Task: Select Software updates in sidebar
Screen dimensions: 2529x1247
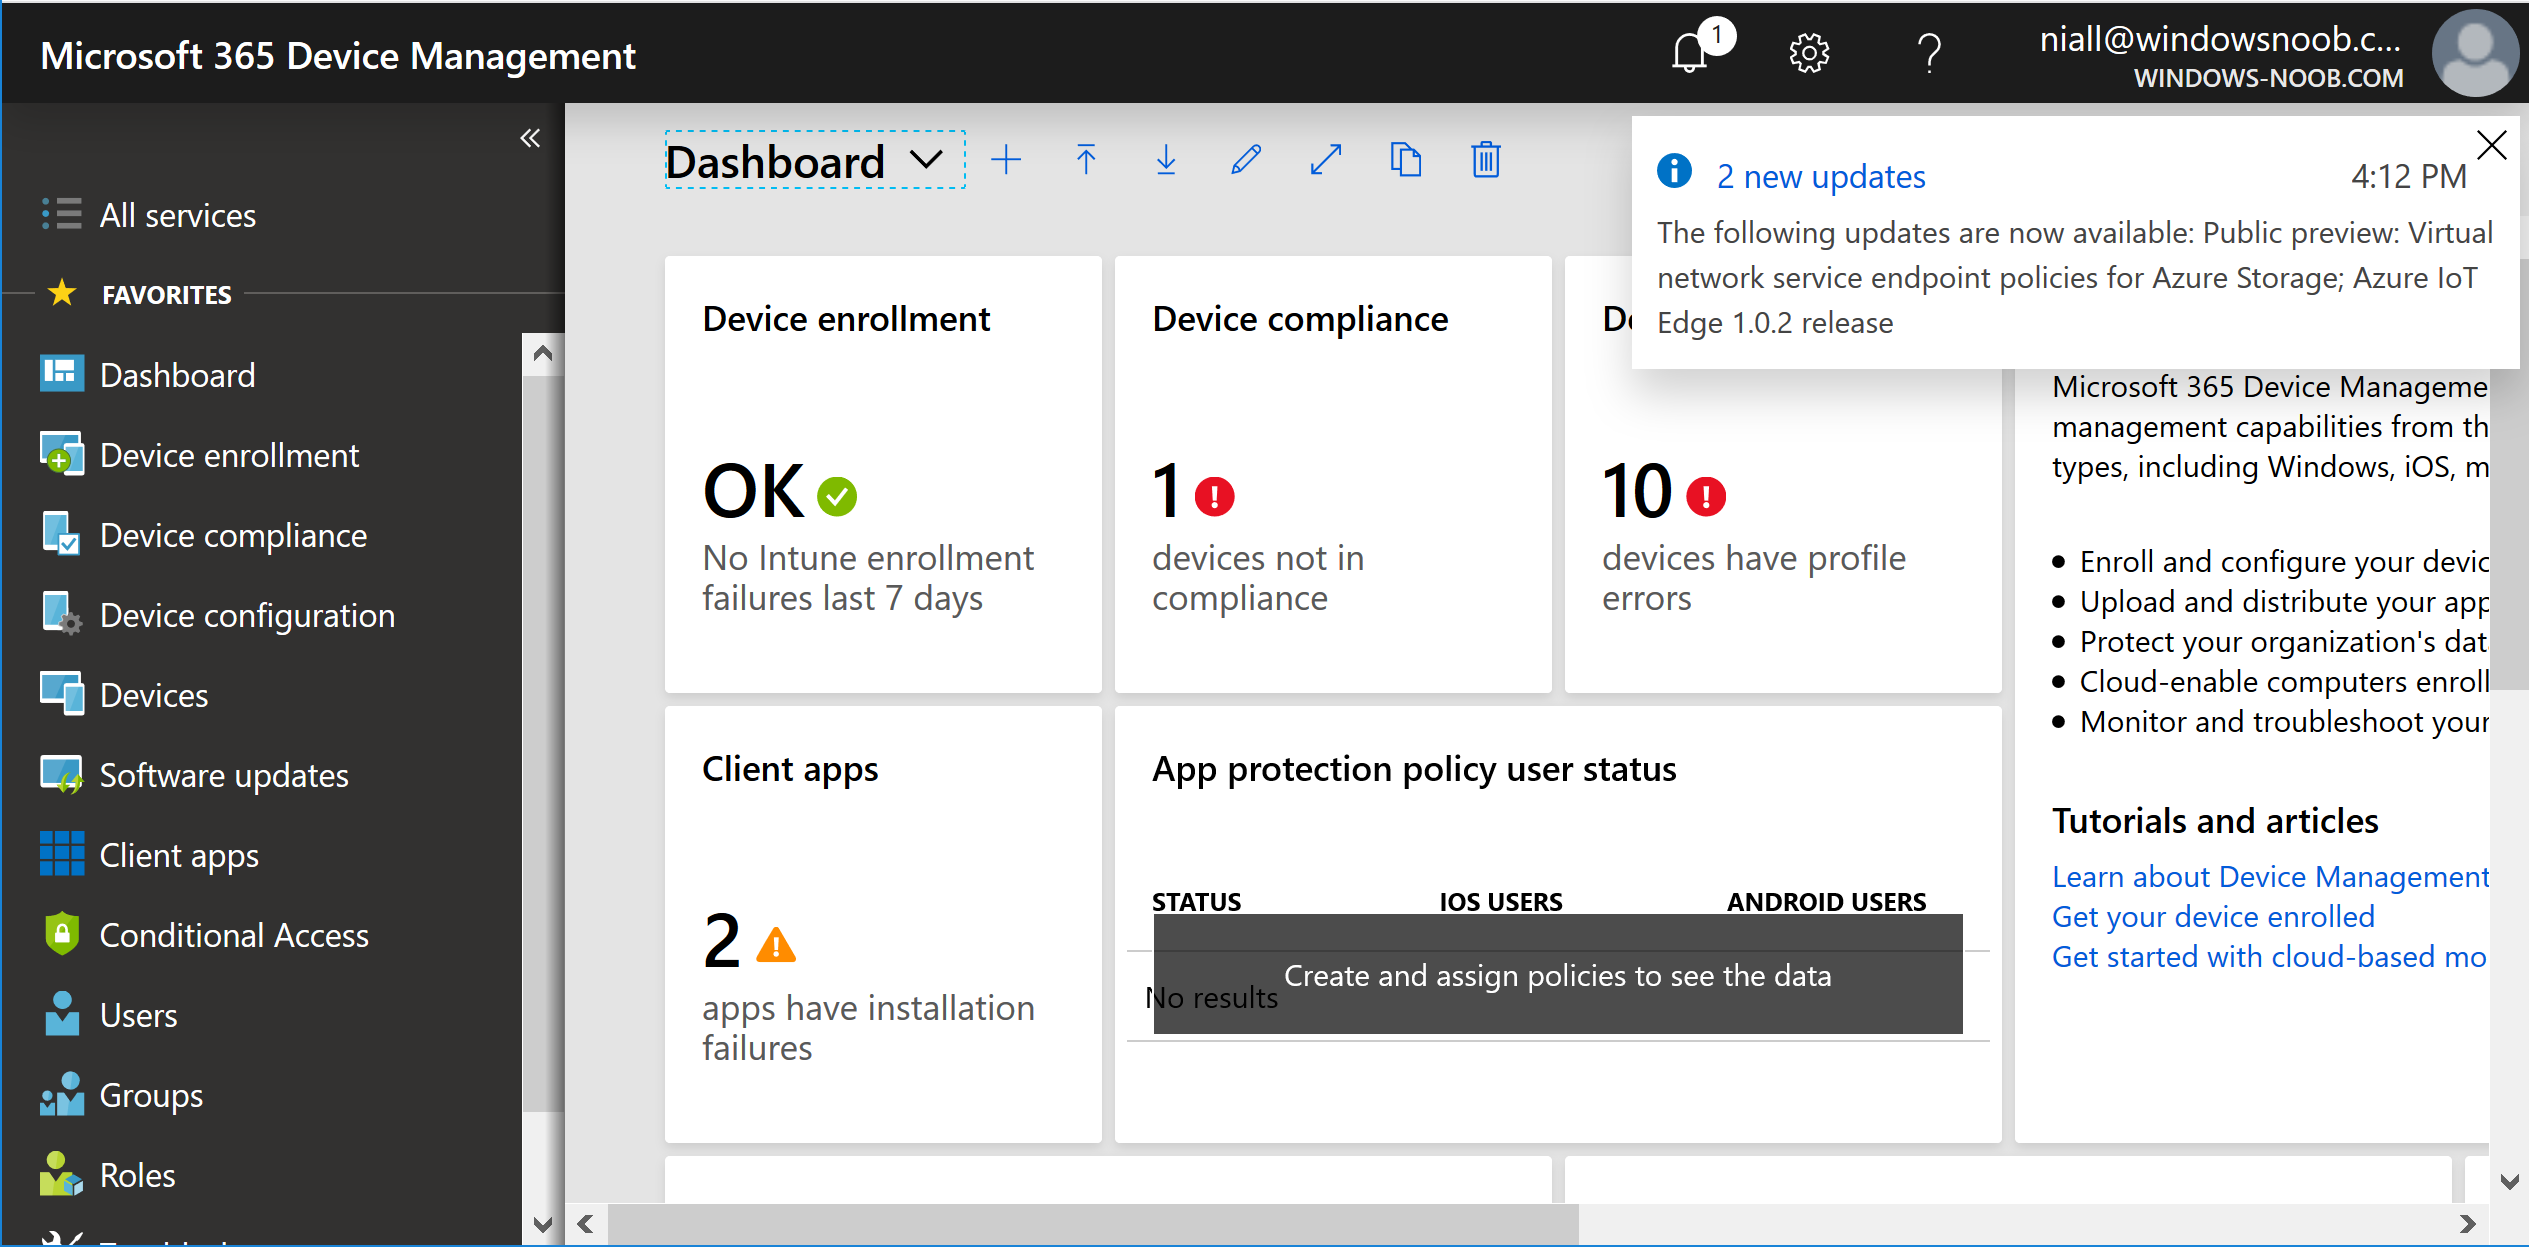Action: 224,775
